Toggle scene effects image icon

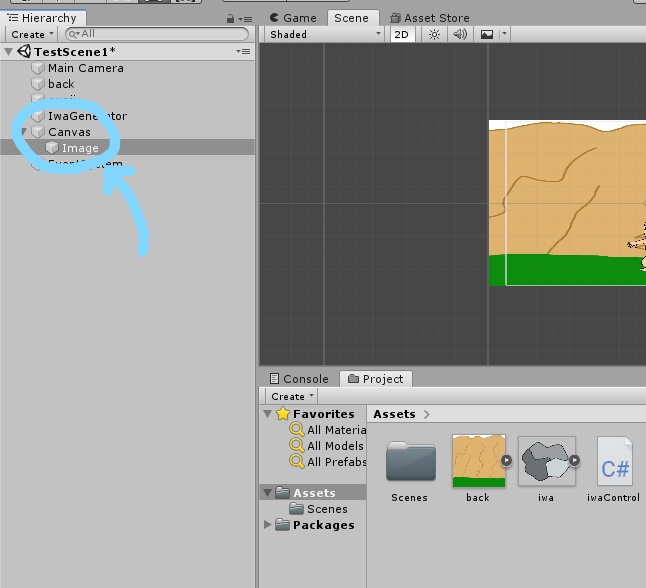tap(487, 34)
